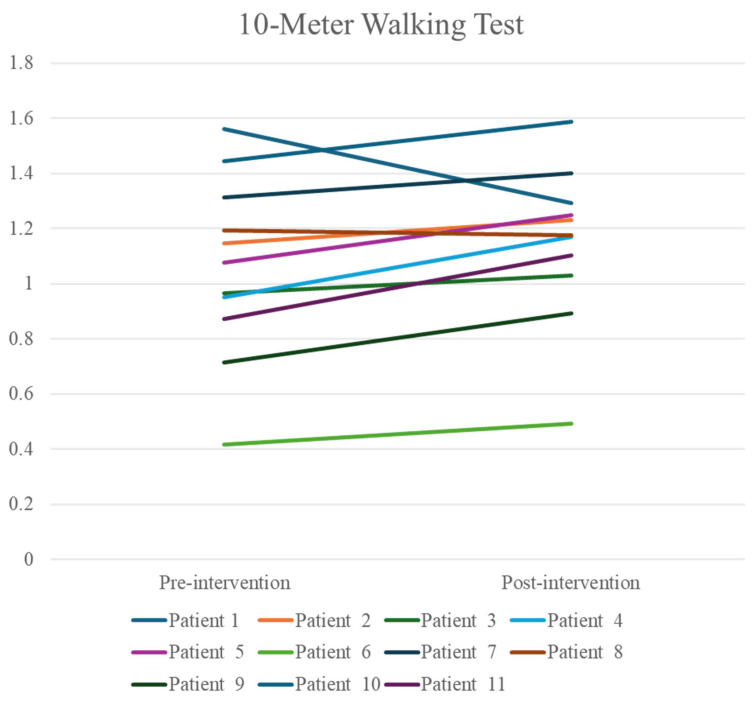Select the Post-intervention axis label
This screenshot has height=701, width=754.
click(571, 582)
